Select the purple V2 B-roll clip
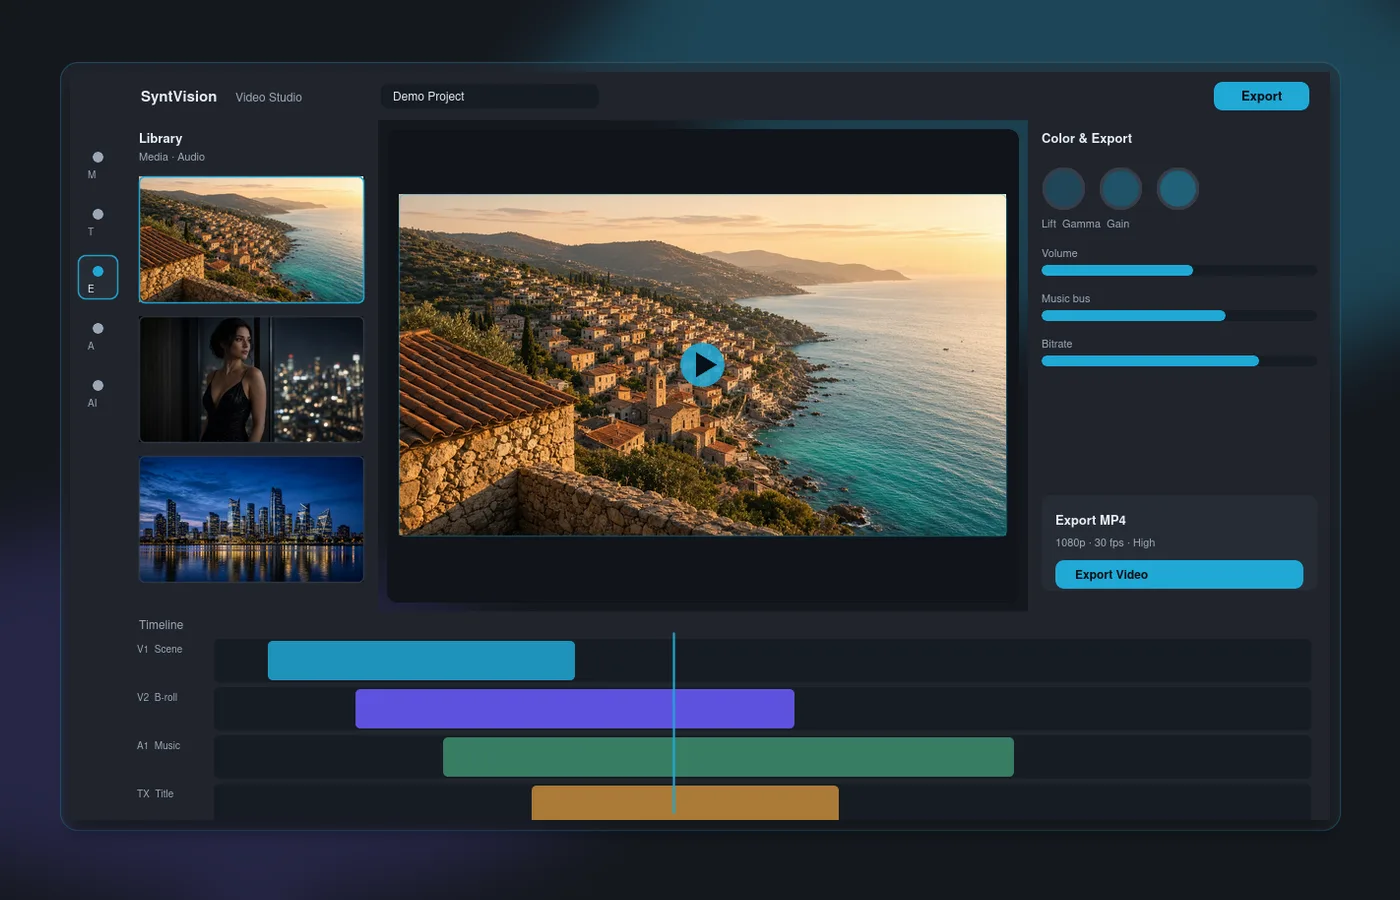 pyautogui.click(x=575, y=708)
